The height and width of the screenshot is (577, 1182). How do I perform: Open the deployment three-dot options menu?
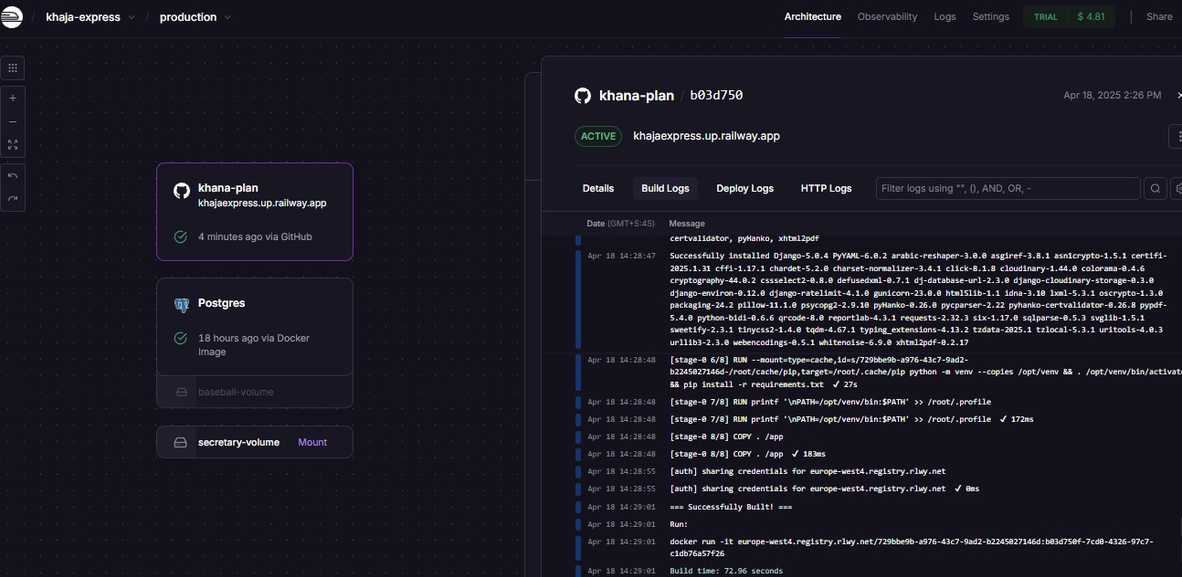1174,136
